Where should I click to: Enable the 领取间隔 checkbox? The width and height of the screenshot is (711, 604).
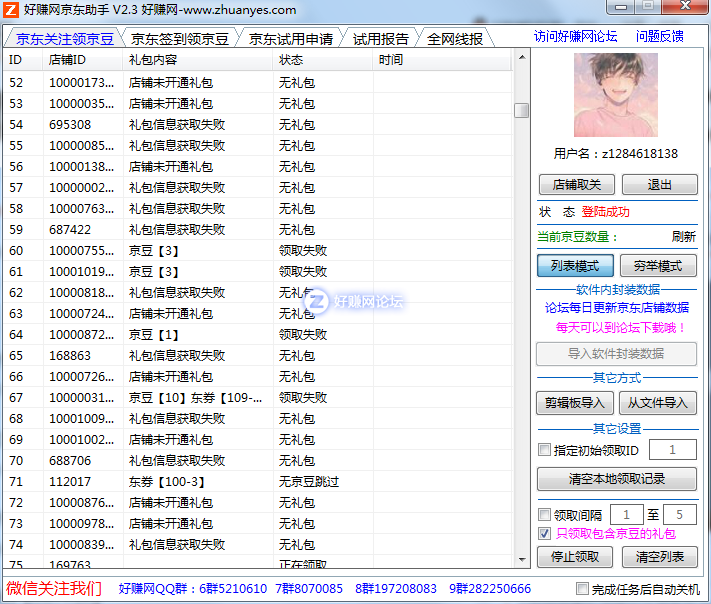pyautogui.click(x=544, y=515)
